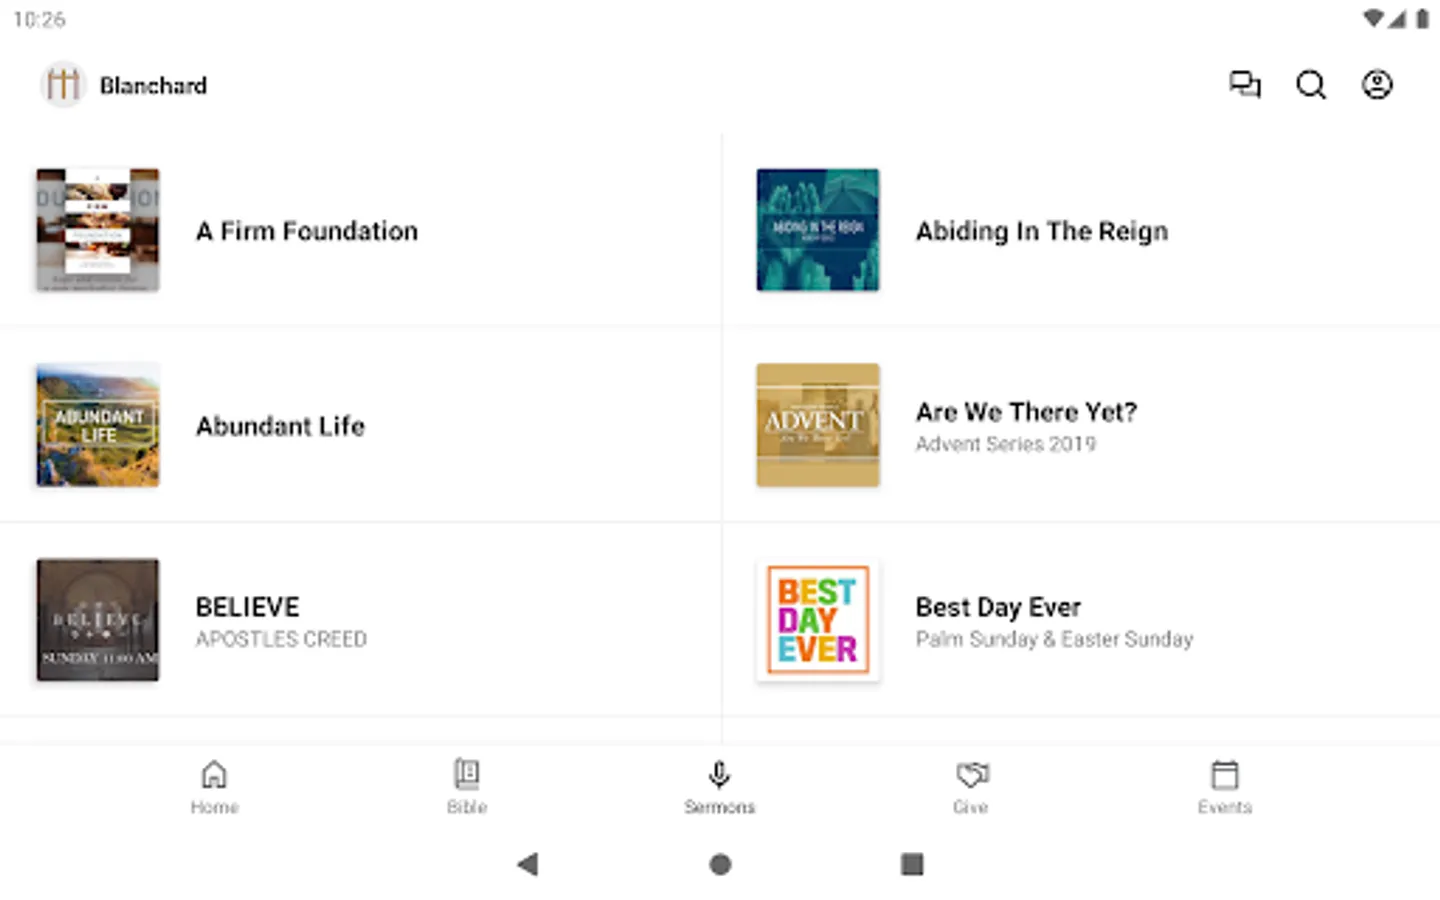Viewport: 1440px width, 900px height.
Task: Open the Bible tab
Action: [x=467, y=787]
